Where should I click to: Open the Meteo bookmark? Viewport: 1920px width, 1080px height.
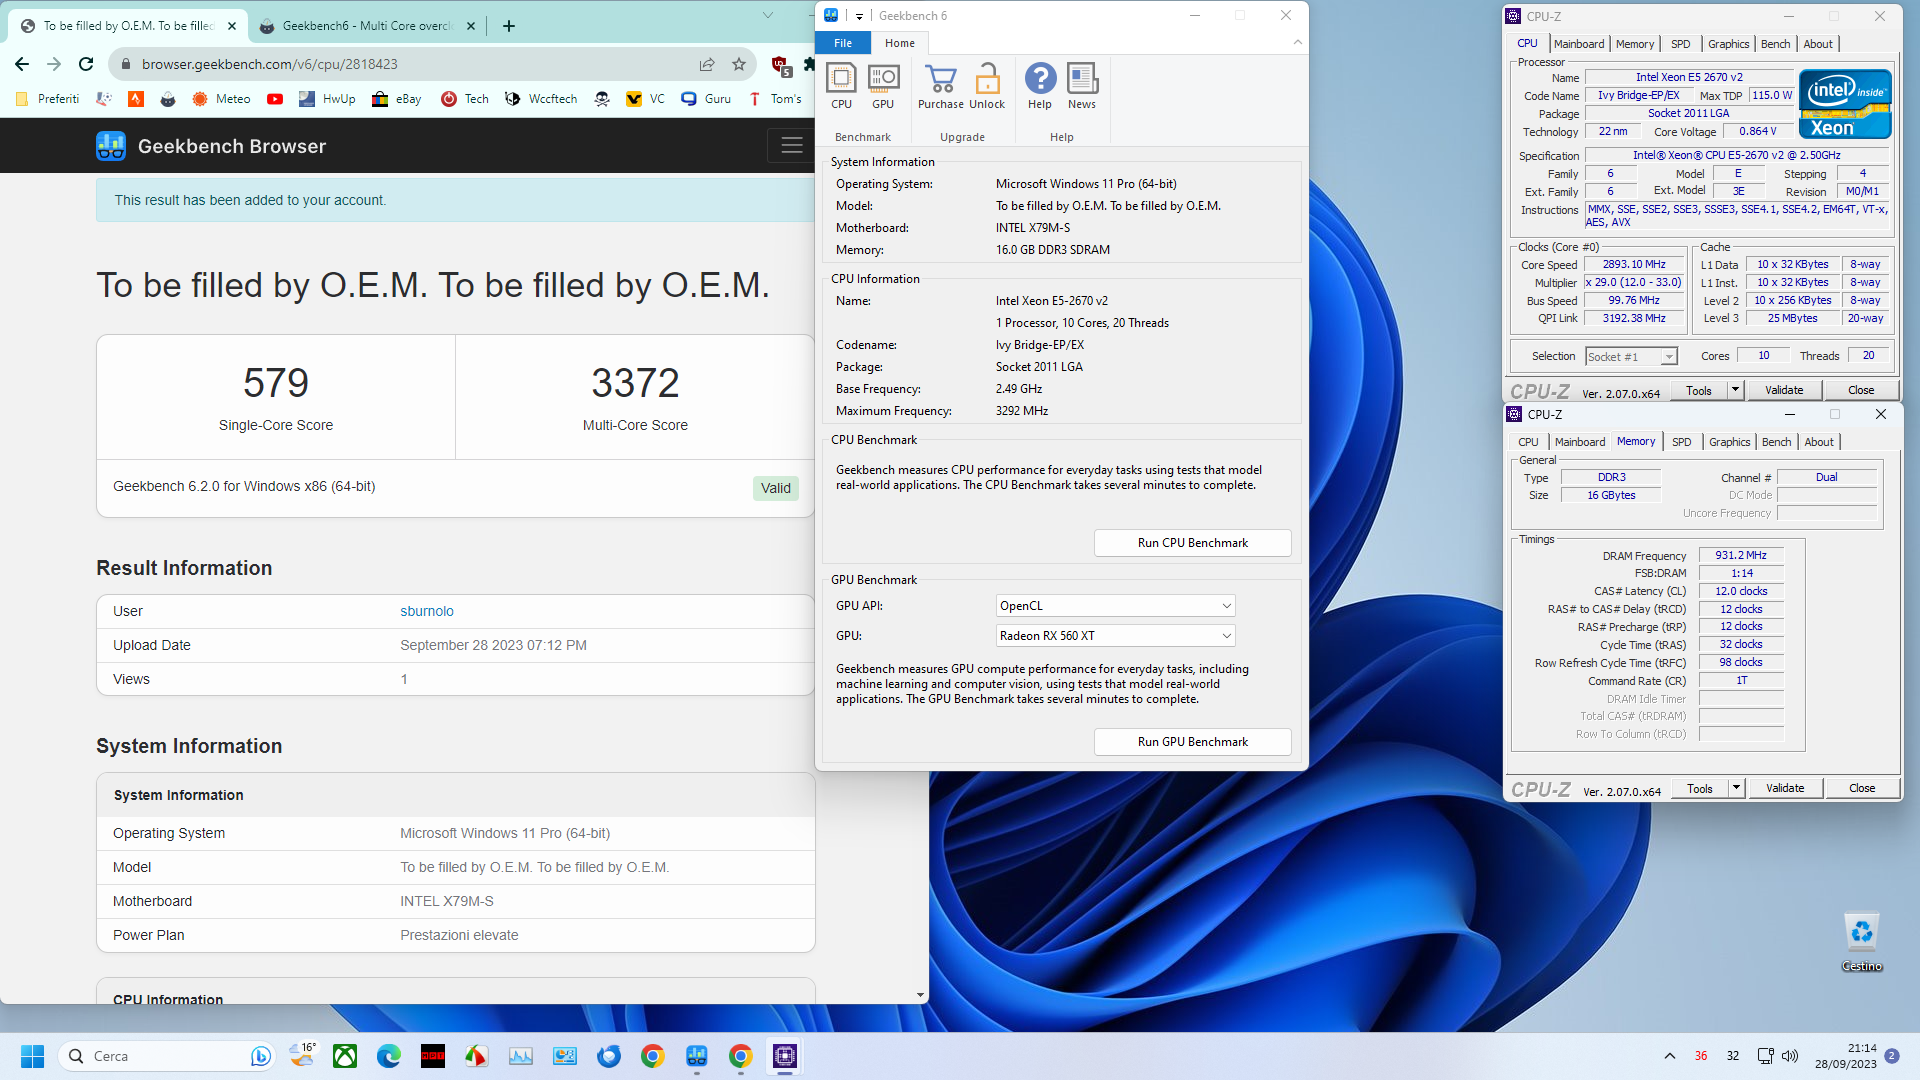coord(222,99)
